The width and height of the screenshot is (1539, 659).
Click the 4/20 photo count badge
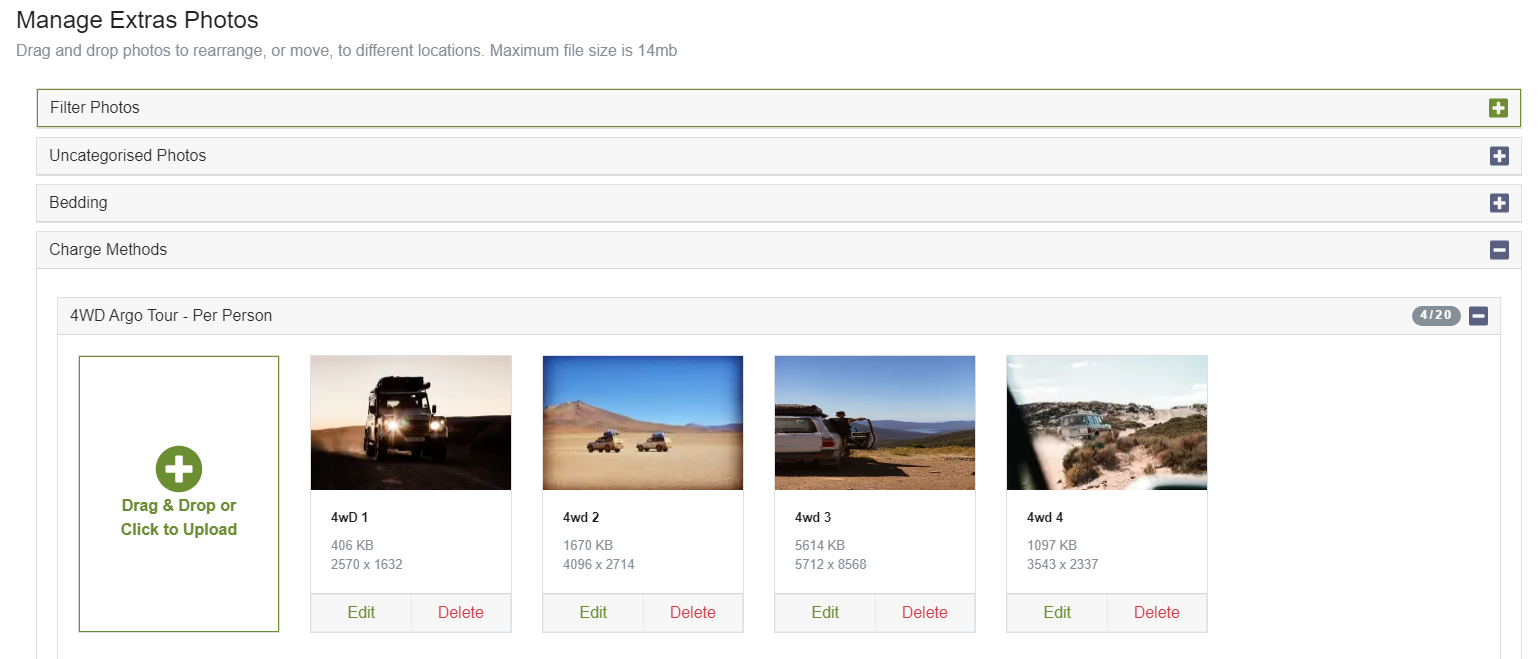(x=1436, y=316)
